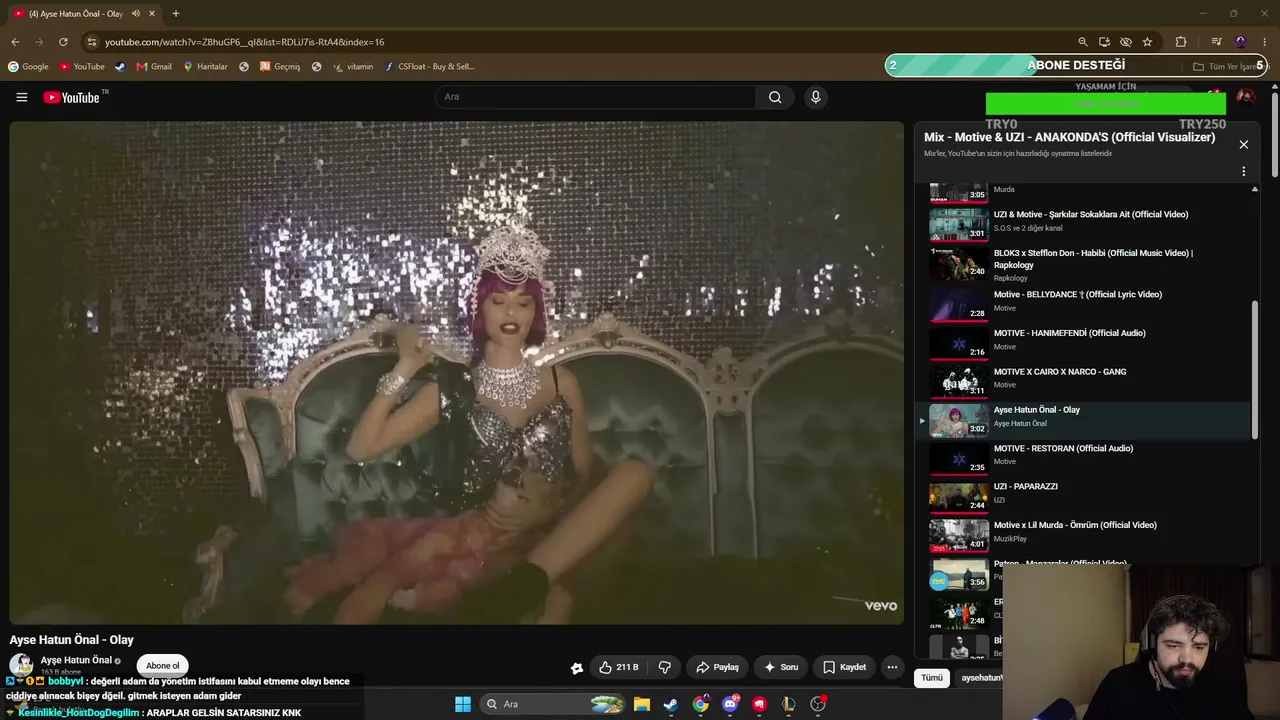Screen dimensions: 1280x720
Task: Open a new browser tab
Action: click(175, 14)
